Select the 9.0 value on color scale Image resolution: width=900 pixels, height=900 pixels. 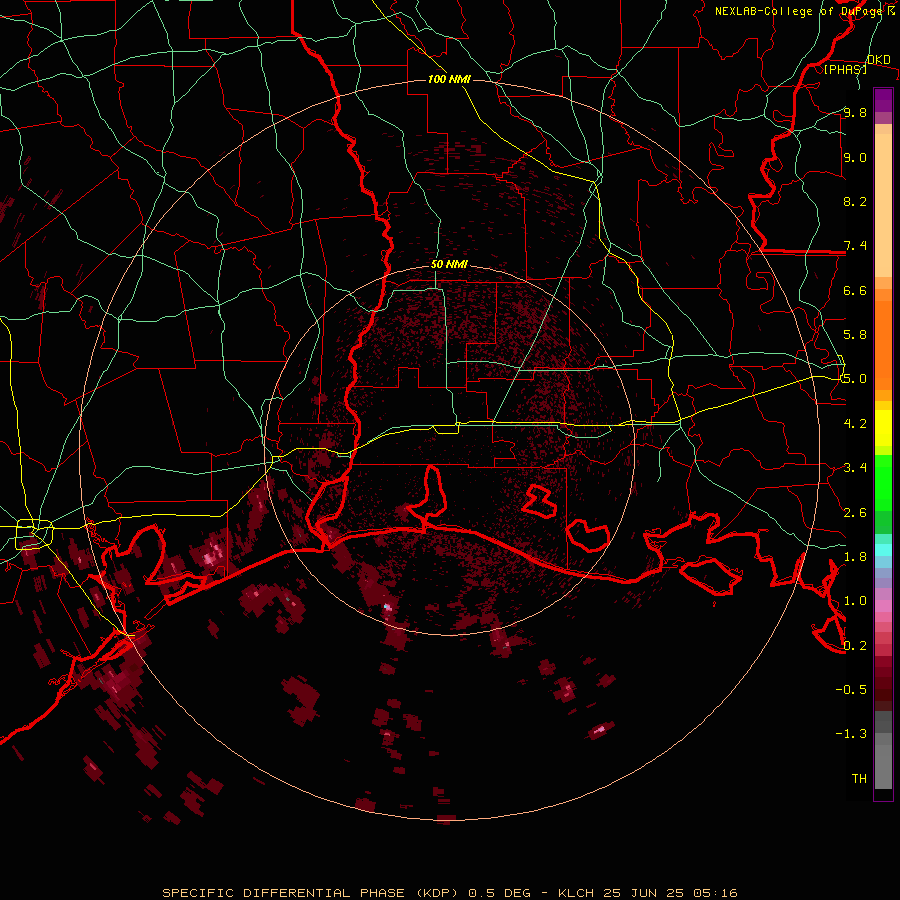pyautogui.click(x=855, y=157)
